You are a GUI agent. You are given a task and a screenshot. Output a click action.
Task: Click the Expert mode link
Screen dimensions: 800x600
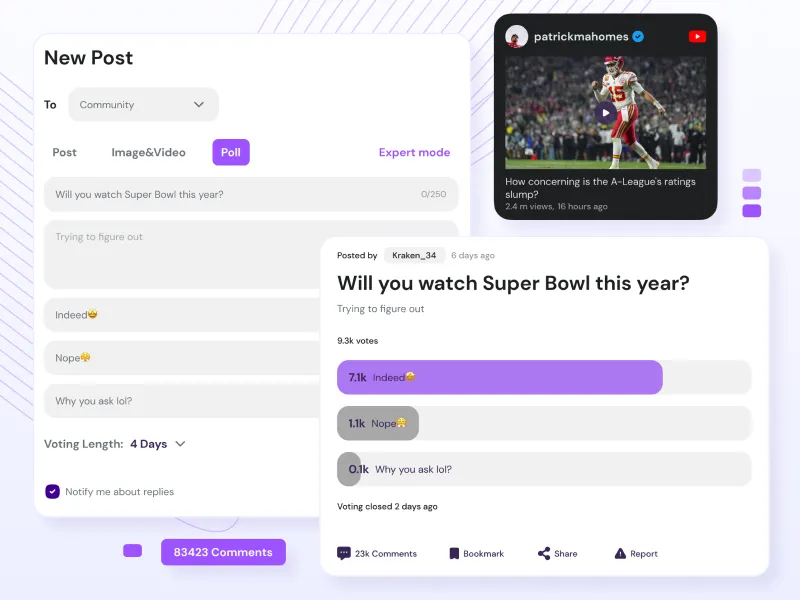(414, 153)
